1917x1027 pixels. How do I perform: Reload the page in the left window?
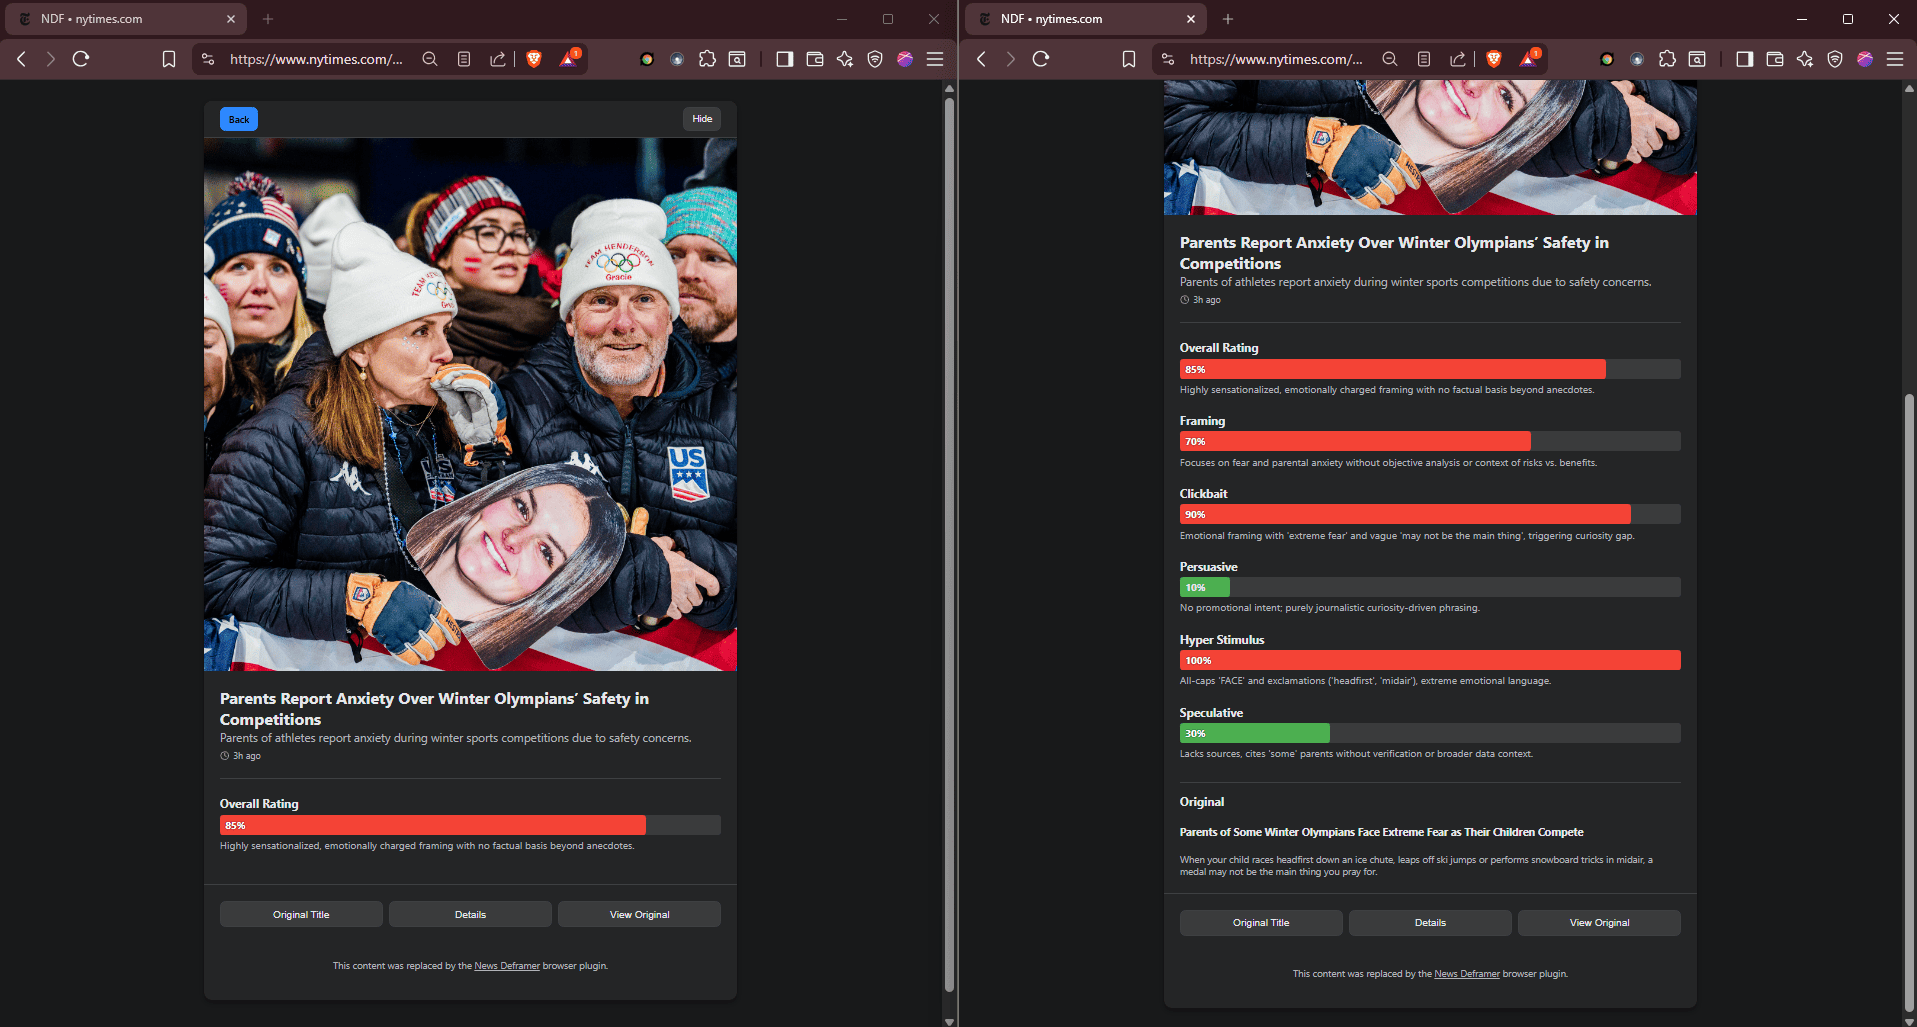[x=81, y=59]
